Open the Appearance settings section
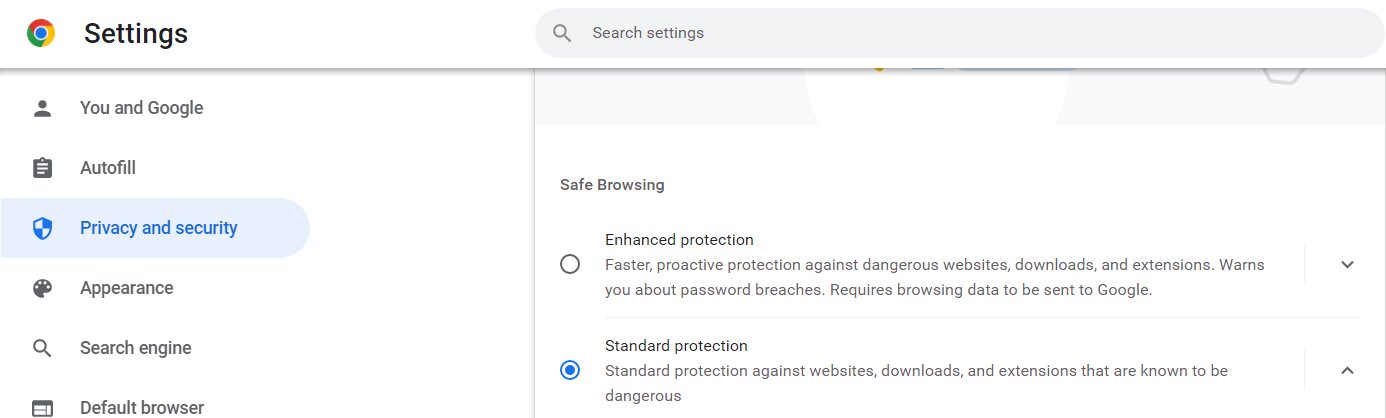Viewport: 1386px width, 418px height. [126, 288]
